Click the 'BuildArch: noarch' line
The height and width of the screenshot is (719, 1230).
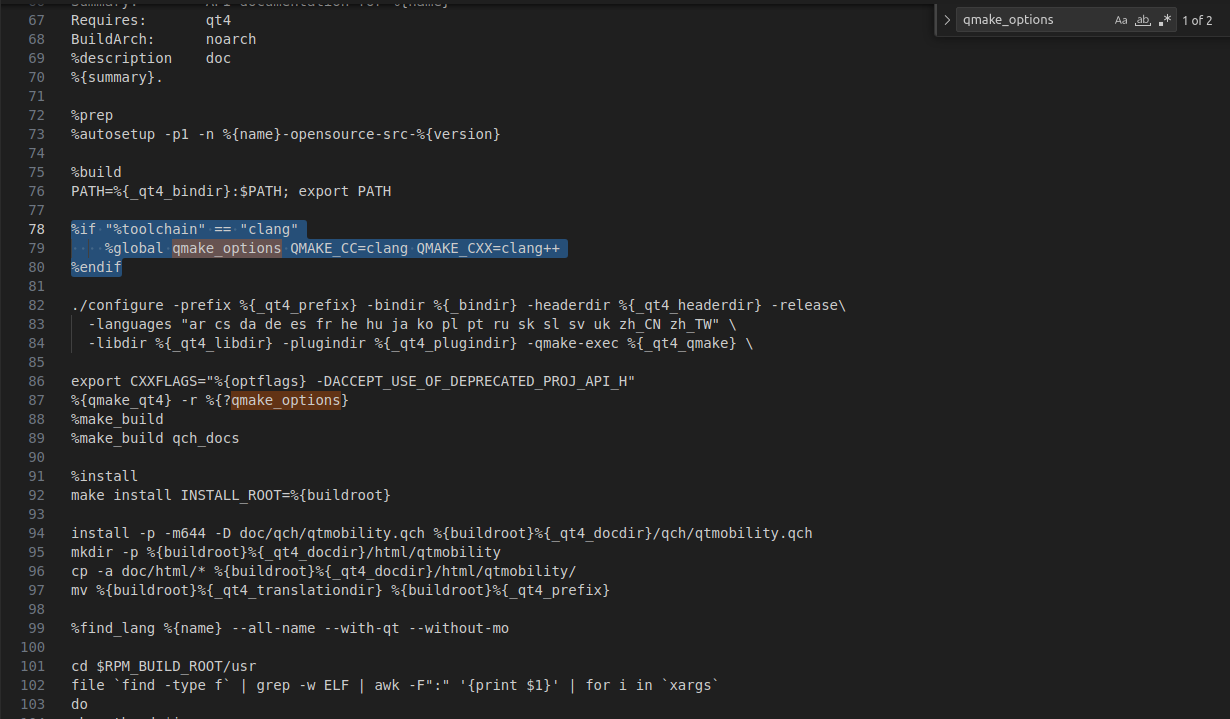[163, 39]
